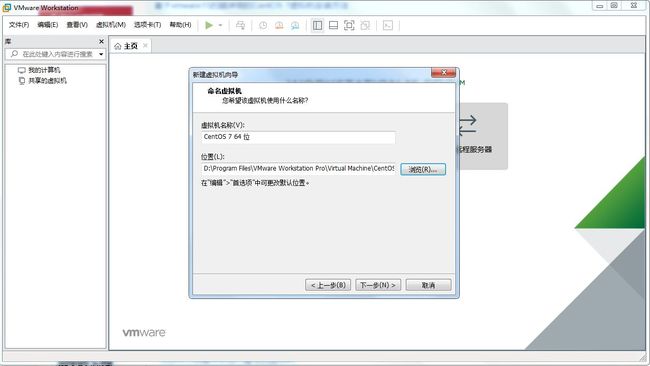The image size is (650, 366).
Task: Take a snapshot using the clock toolbar icon
Action: pyautogui.click(x=263, y=25)
